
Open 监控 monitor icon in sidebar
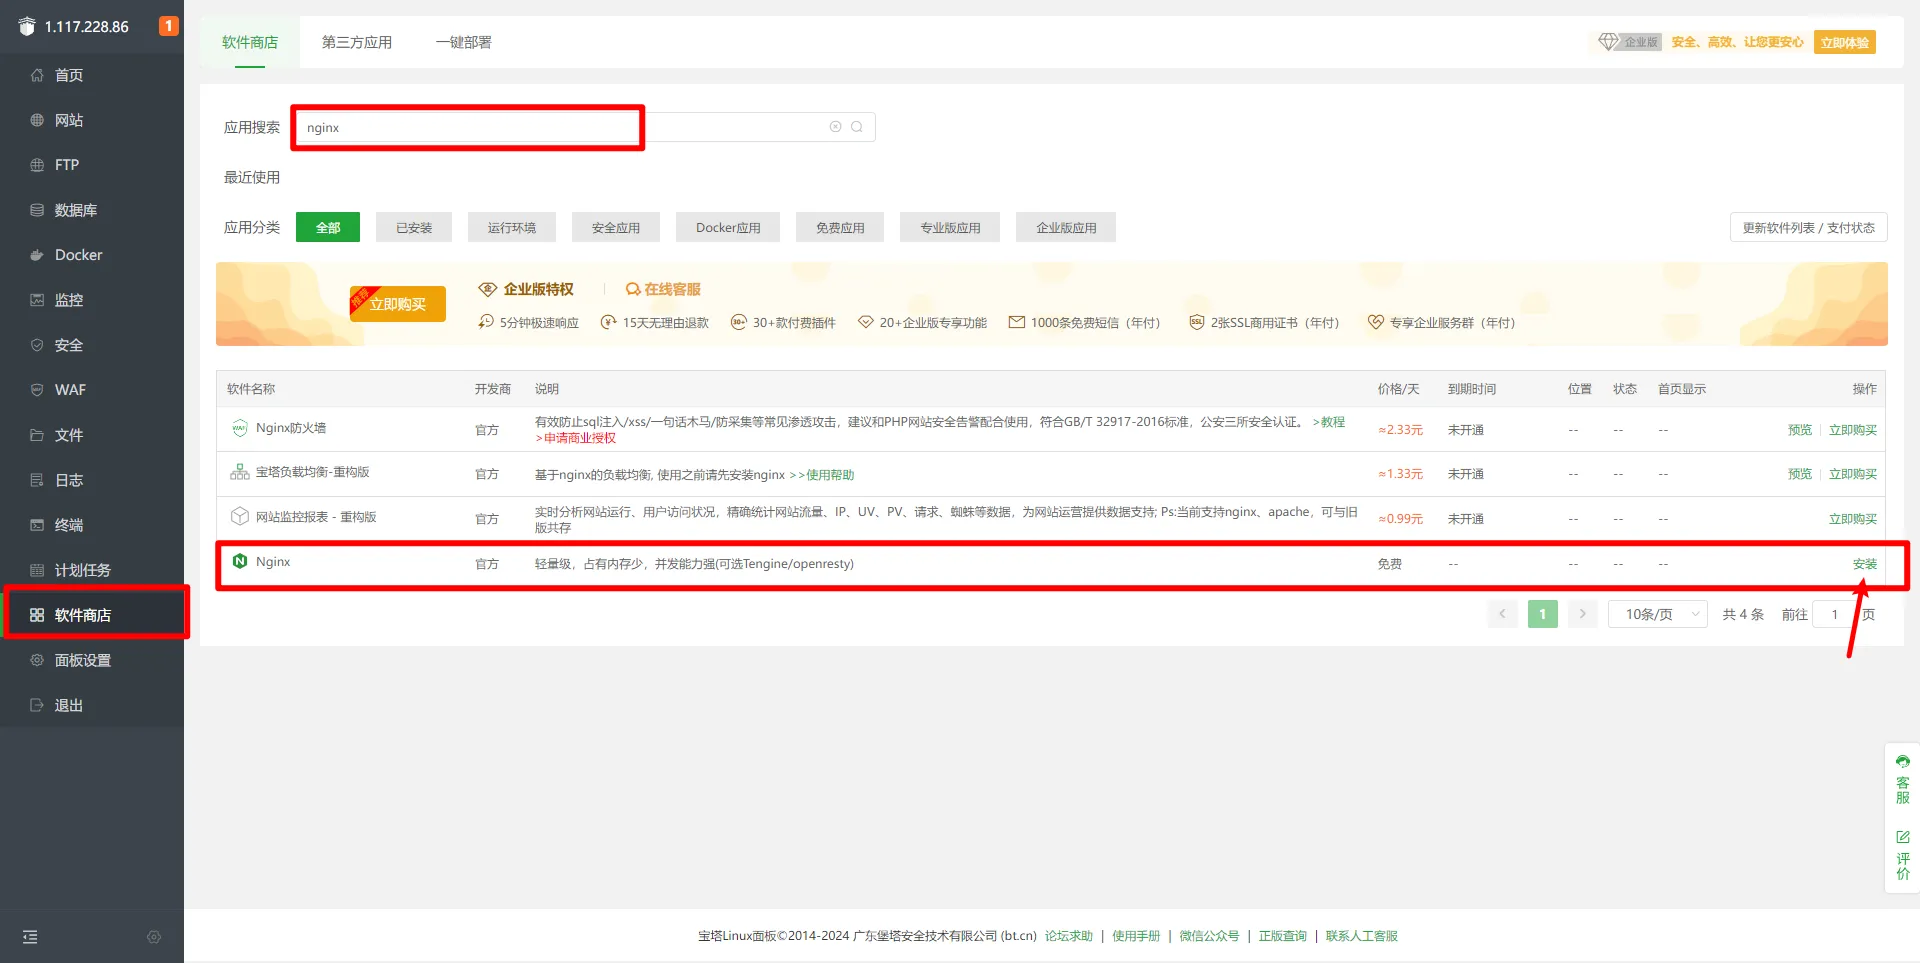point(37,300)
